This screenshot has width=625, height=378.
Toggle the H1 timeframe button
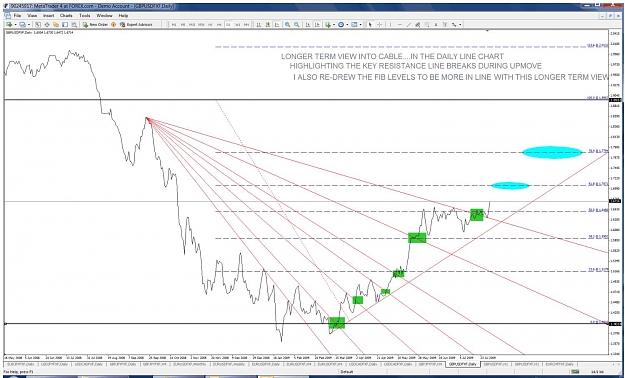(x=210, y=24)
